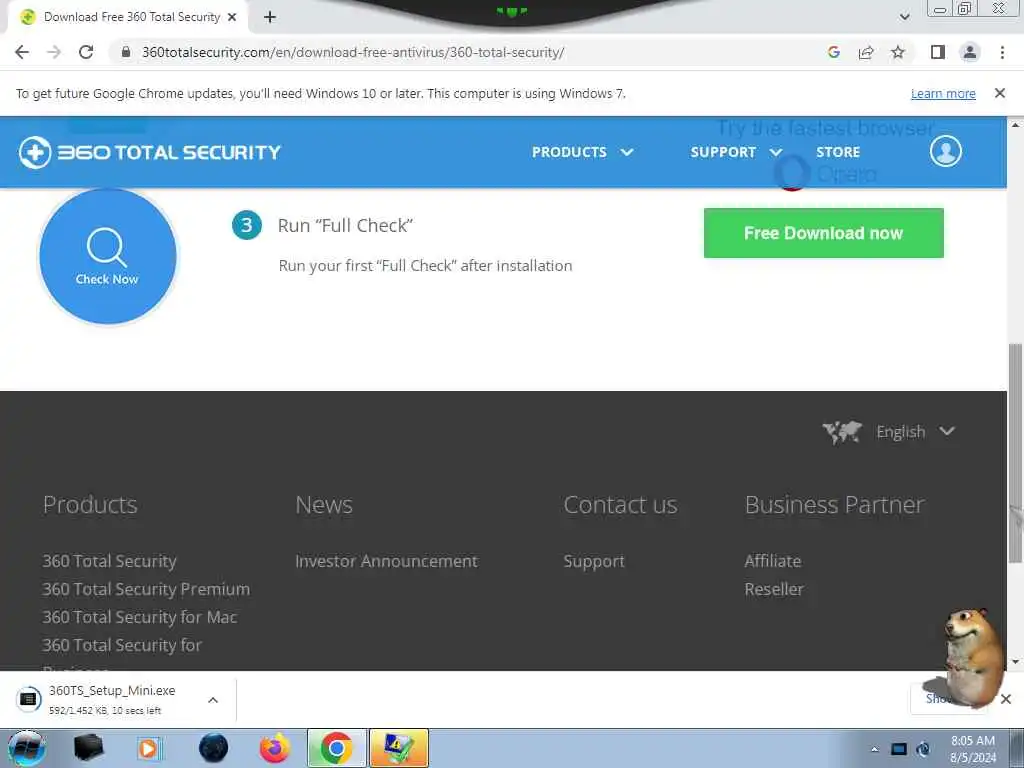Image resolution: width=1024 pixels, height=768 pixels.
Task: Close the downloads bar
Action: click(x=1006, y=699)
